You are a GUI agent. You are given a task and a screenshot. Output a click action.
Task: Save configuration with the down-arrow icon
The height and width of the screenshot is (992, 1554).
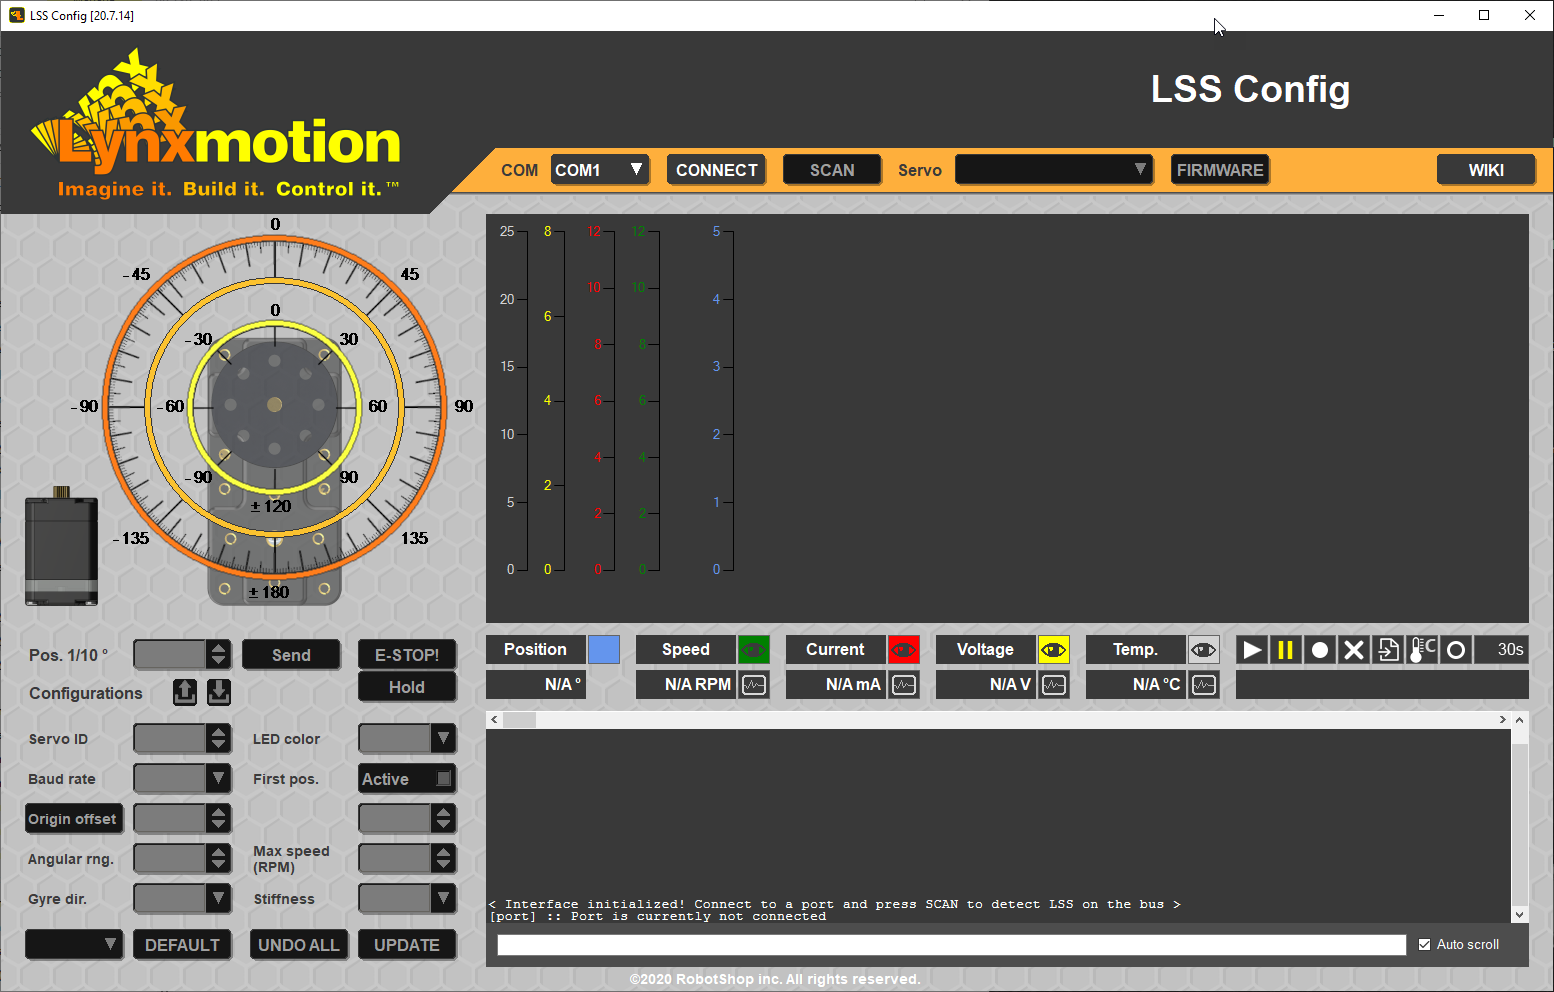(x=219, y=692)
